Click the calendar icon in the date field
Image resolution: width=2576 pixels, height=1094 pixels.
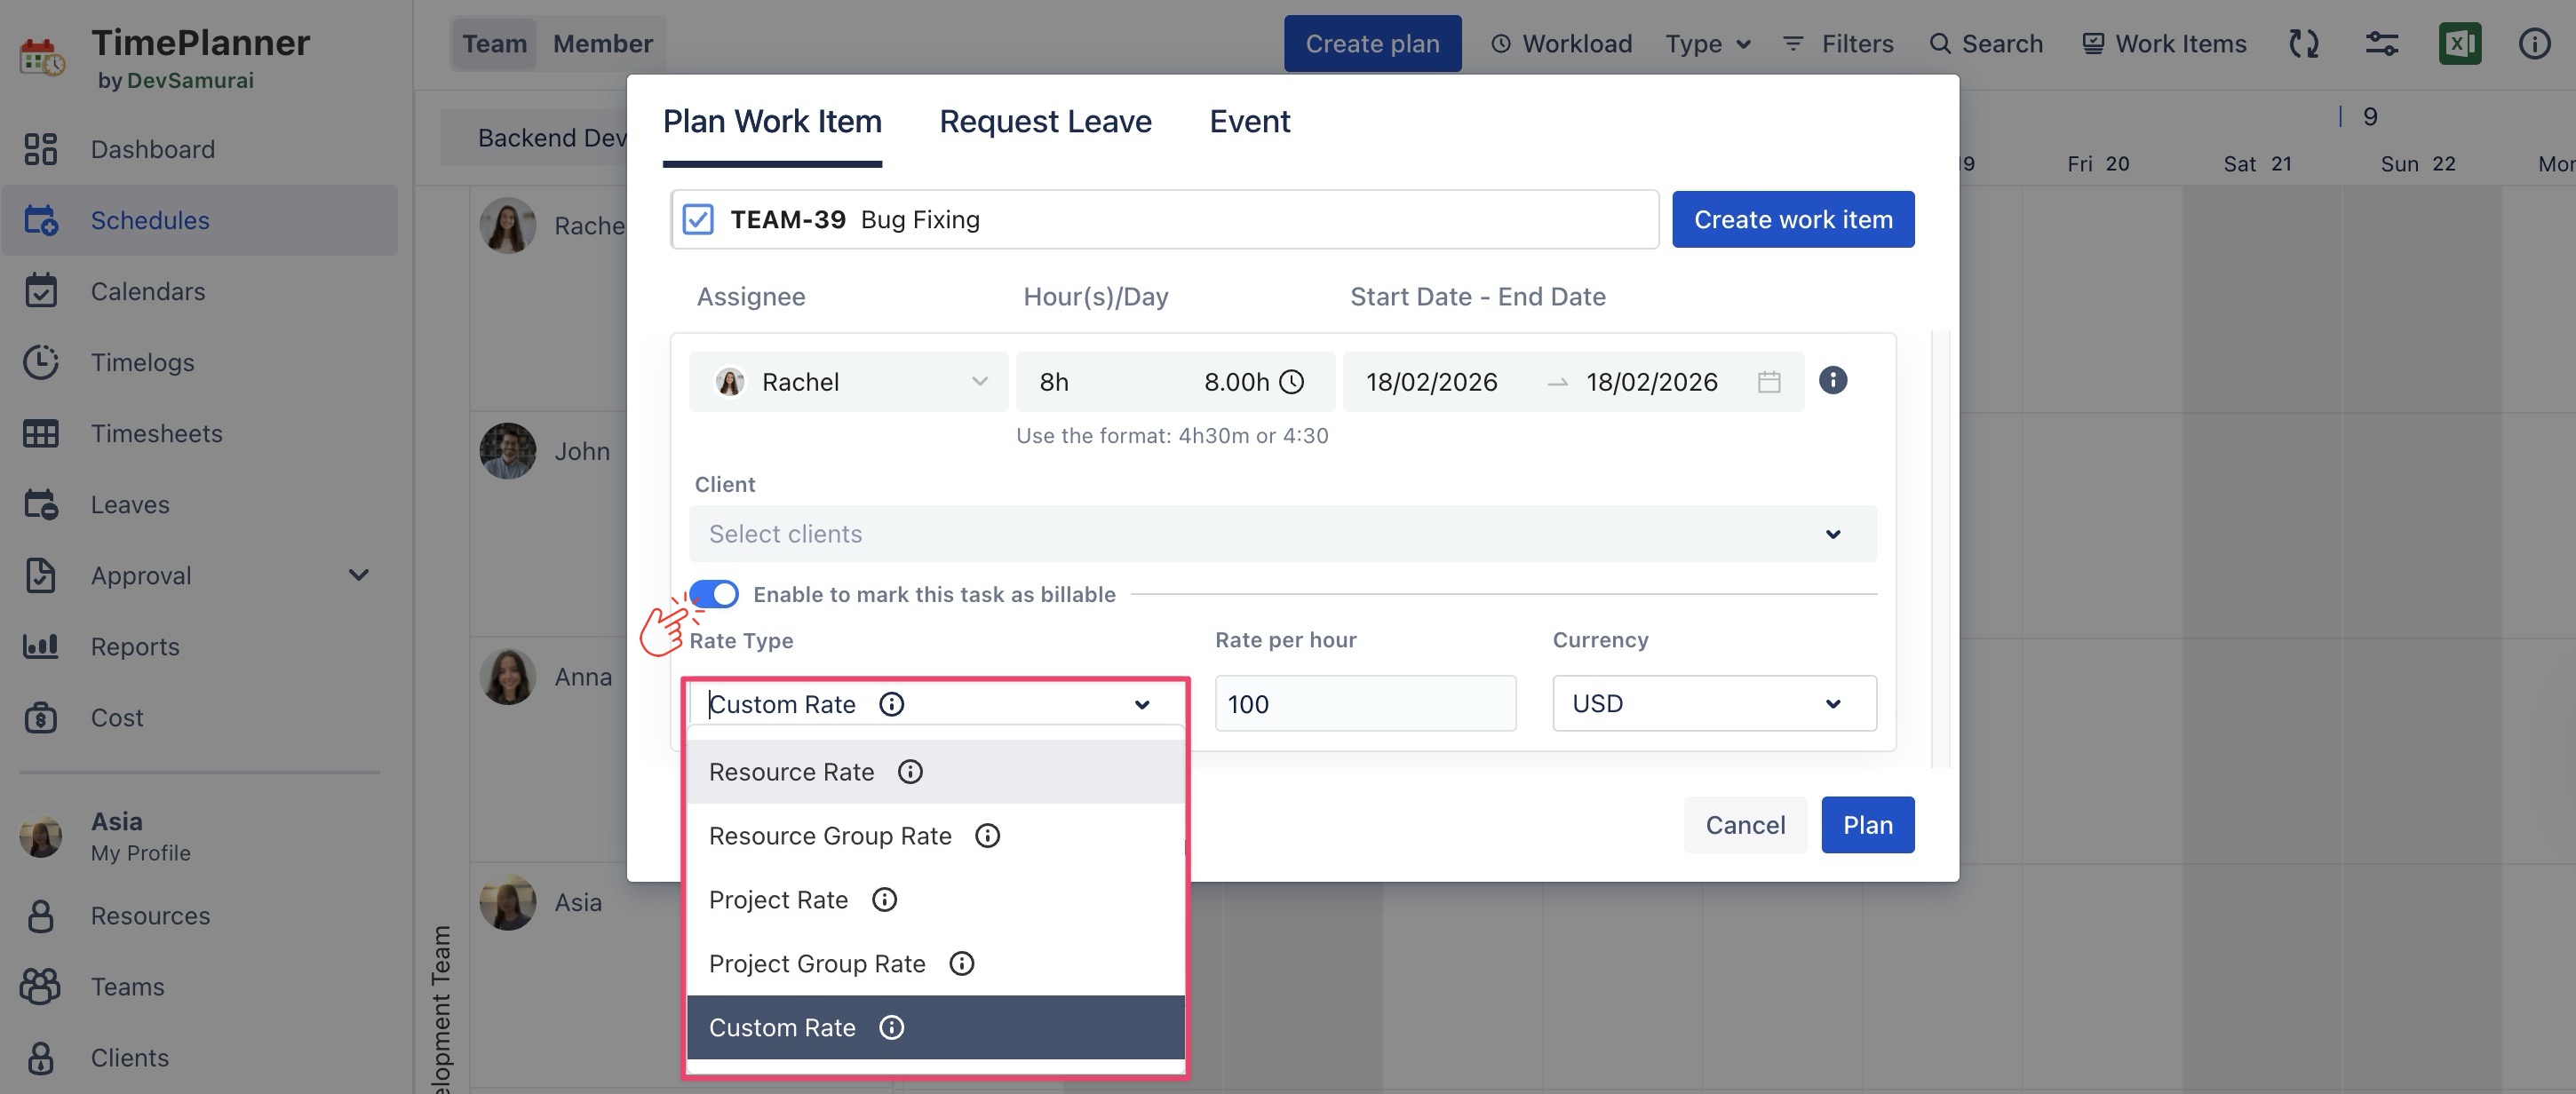(x=1768, y=382)
